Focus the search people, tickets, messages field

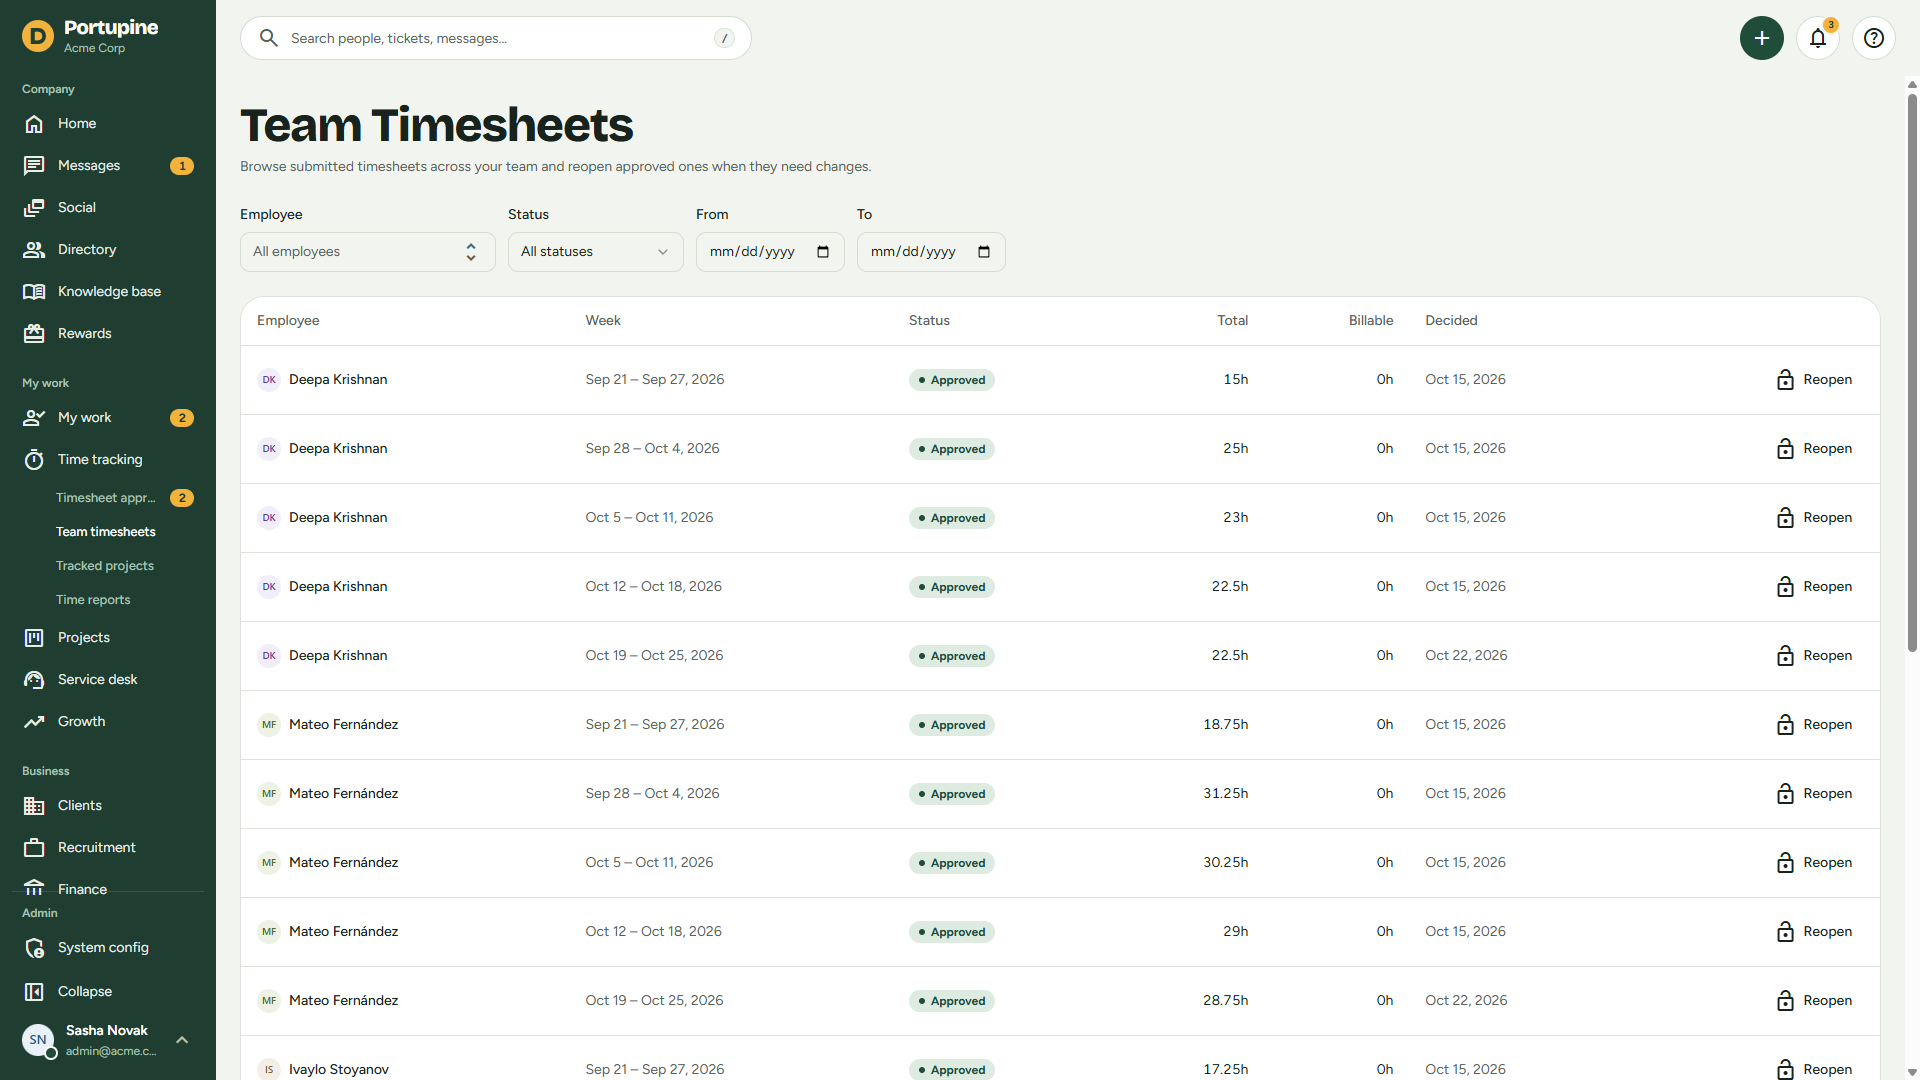496,38
